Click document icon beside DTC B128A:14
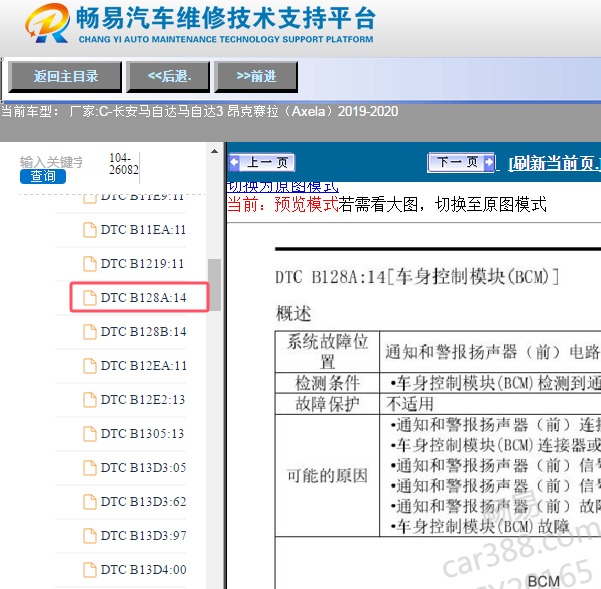The width and height of the screenshot is (601, 589). pyautogui.click(x=90, y=298)
